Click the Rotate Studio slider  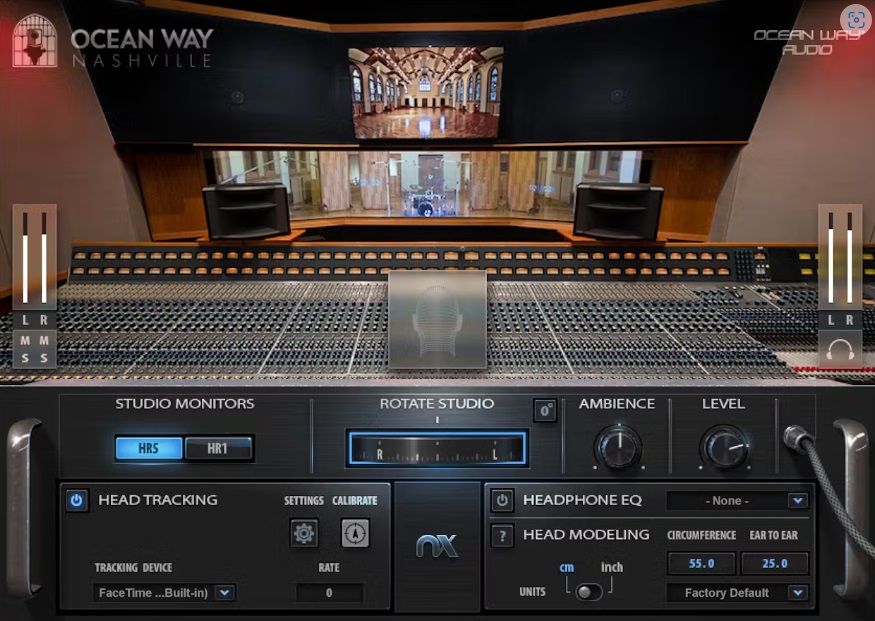[x=437, y=449]
